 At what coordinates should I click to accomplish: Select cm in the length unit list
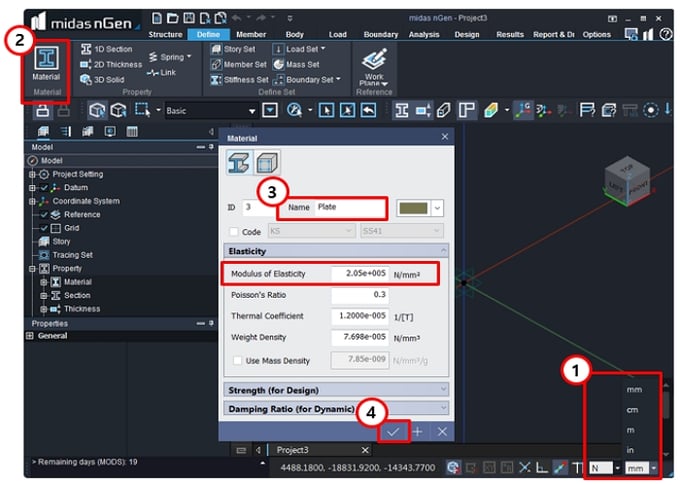[632, 410]
